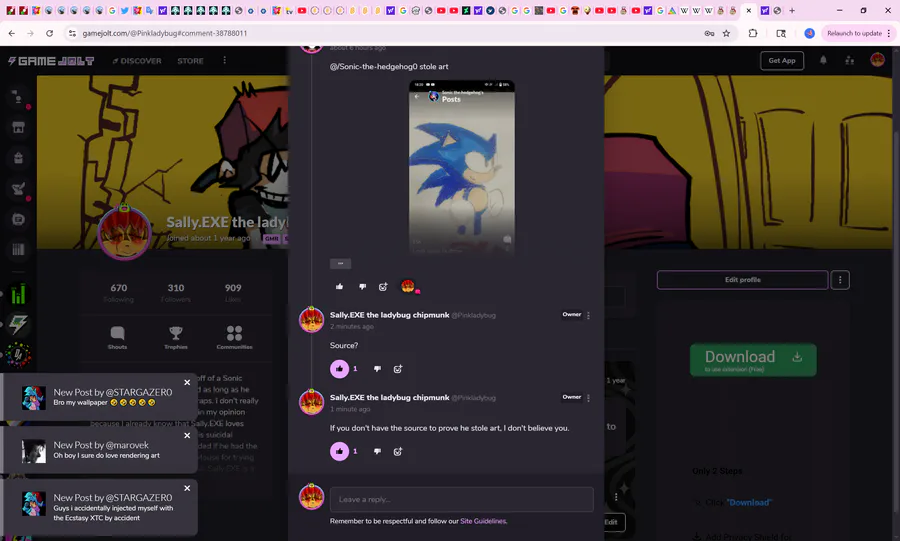Open the notifications bell
Screen dimensions: 900x541
(823, 60)
